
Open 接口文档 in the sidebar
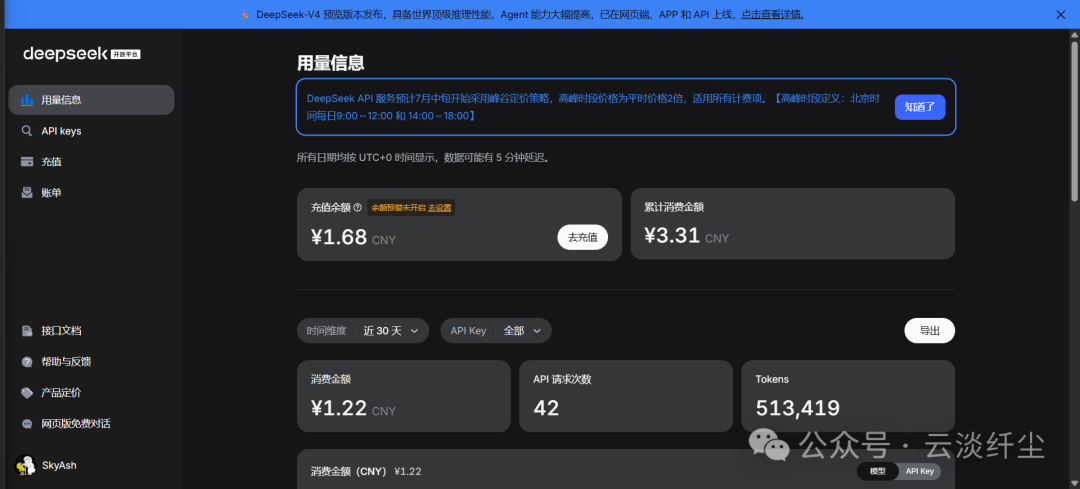91,331
